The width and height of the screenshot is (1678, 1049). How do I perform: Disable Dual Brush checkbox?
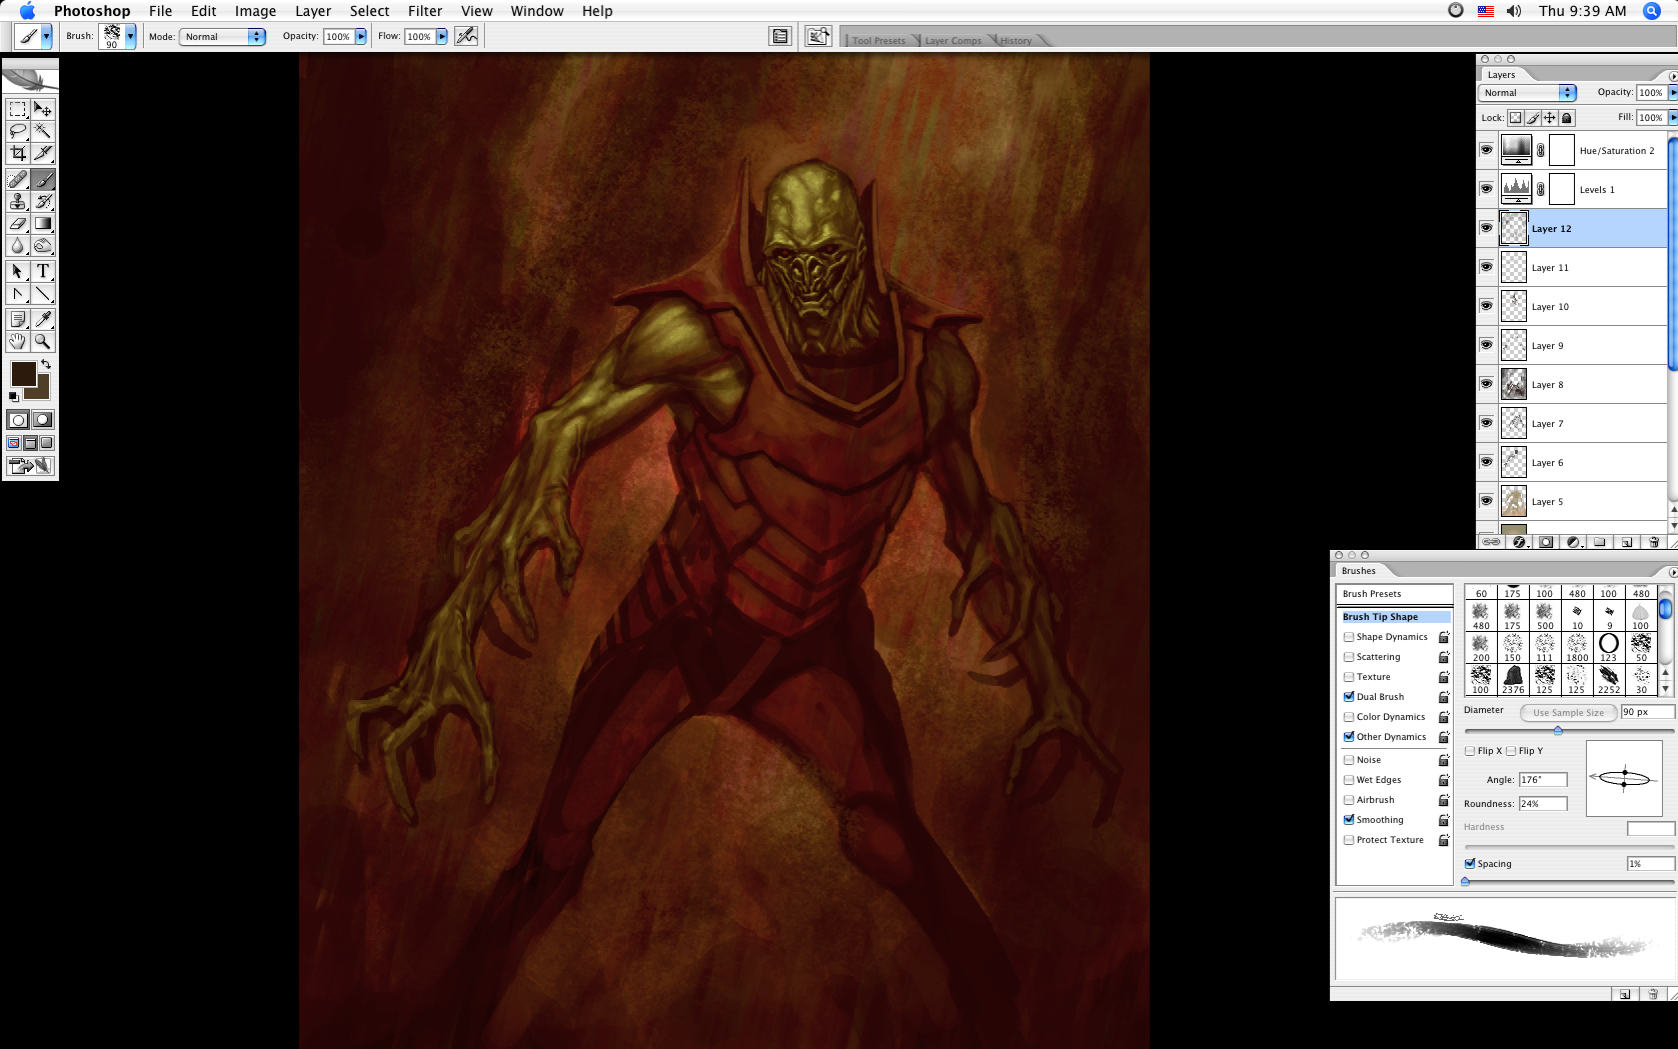[1349, 697]
